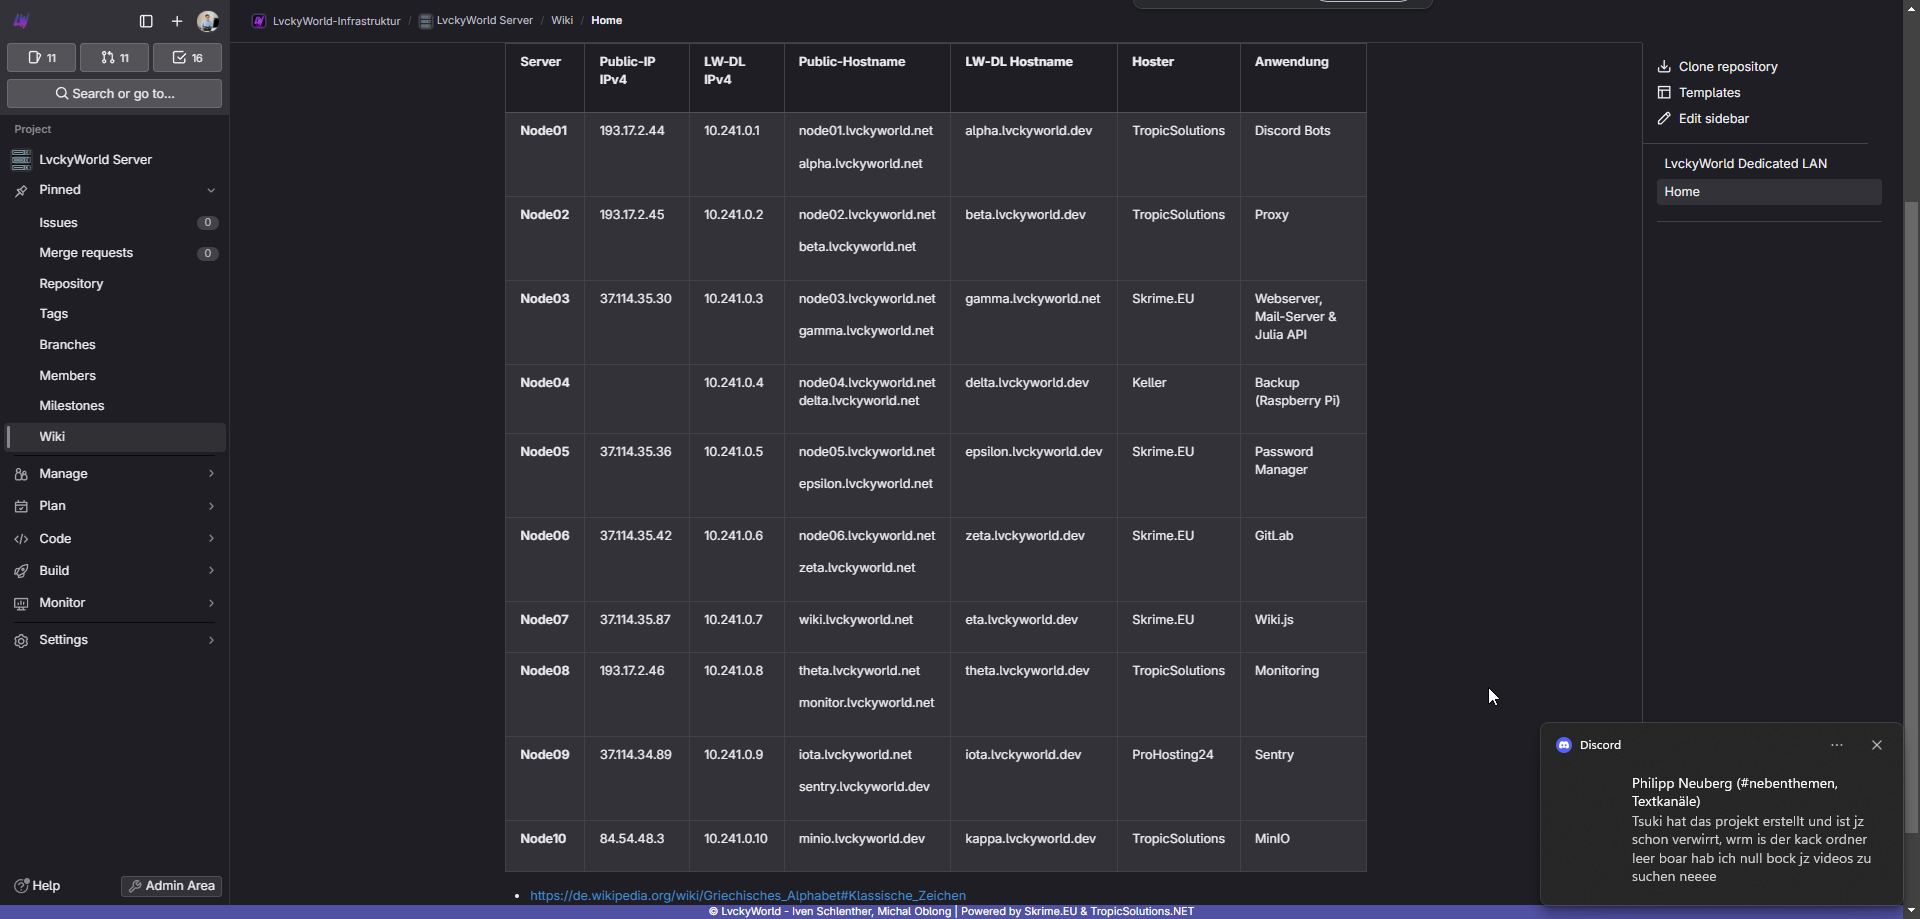The height and width of the screenshot is (919, 1920).
Task: Dismiss the Discord notification
Action: [1877, 745]
